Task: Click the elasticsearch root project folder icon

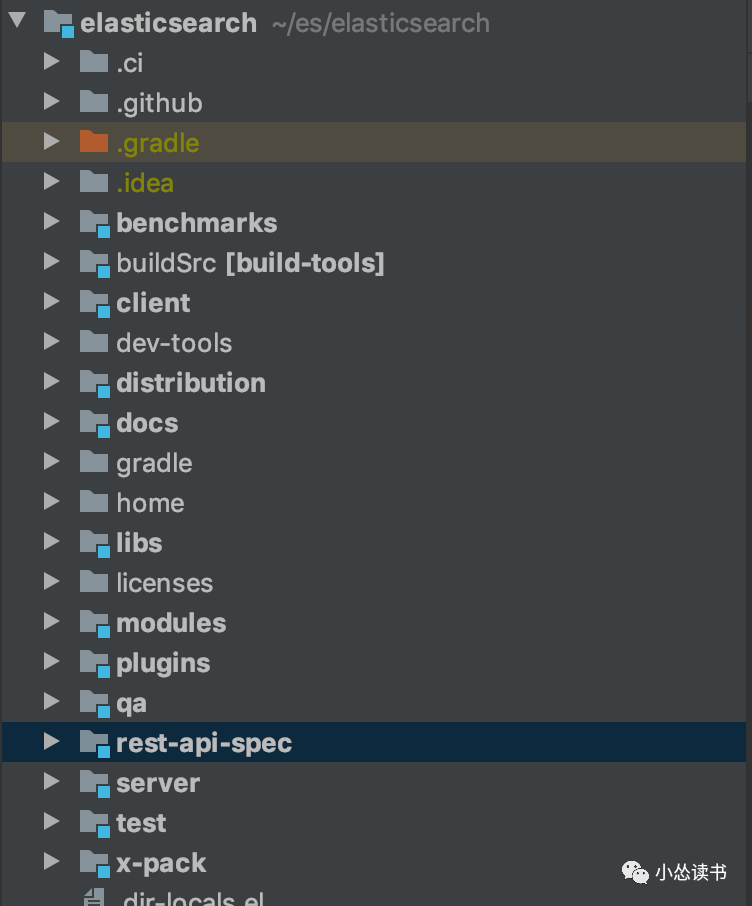Action: click(x=58, y=23)
